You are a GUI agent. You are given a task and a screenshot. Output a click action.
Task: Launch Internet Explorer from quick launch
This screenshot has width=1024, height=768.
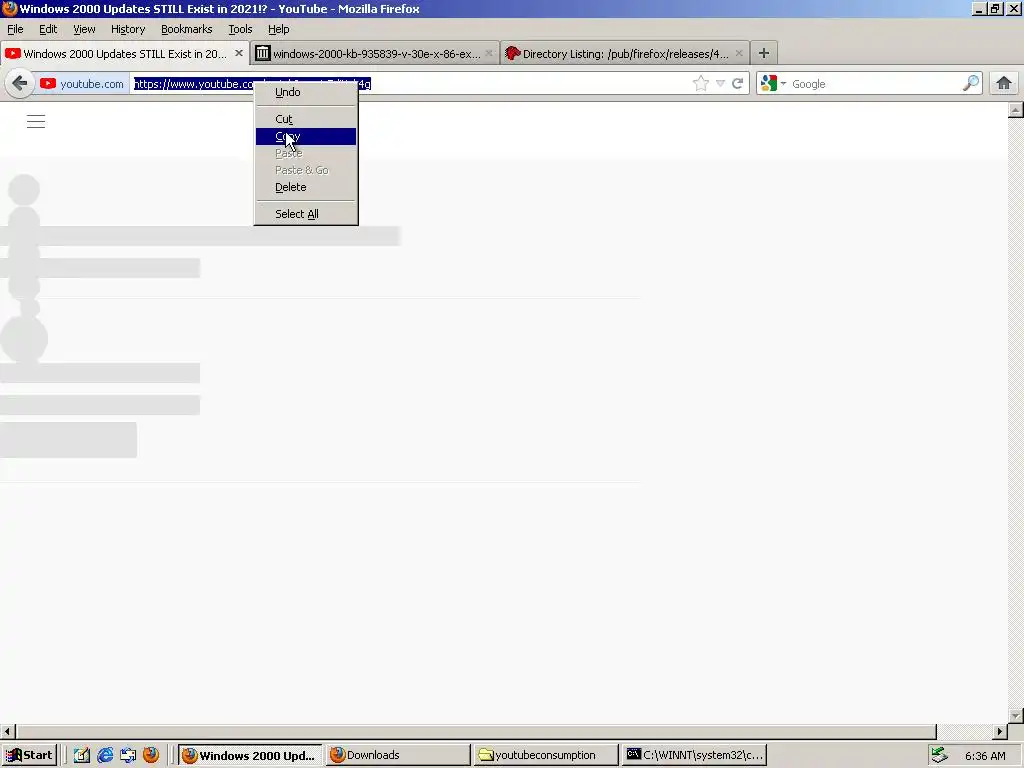tap(104, 755)
